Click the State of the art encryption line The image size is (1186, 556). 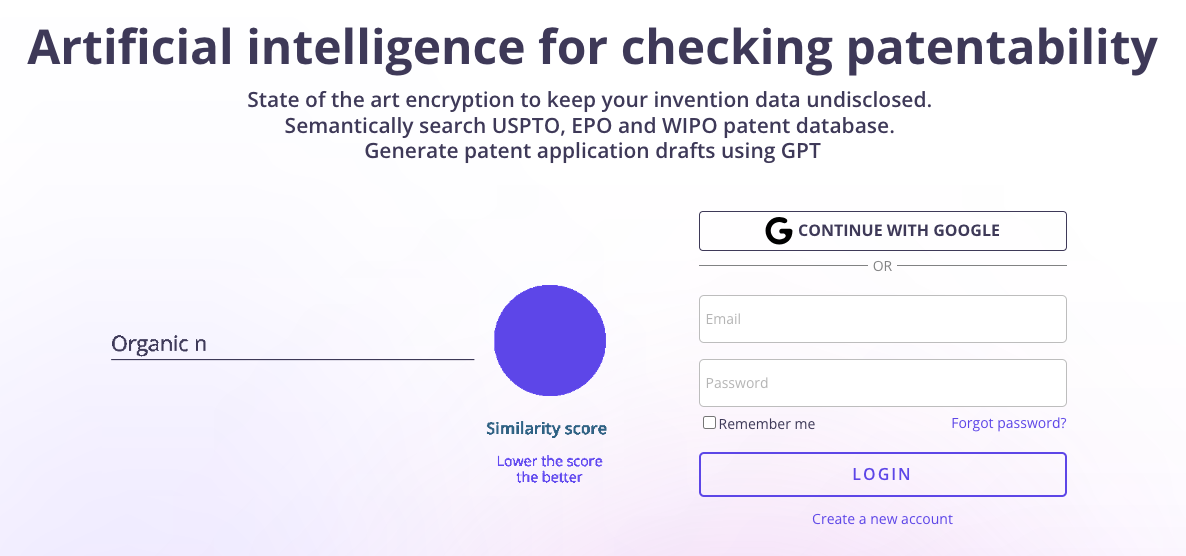coord(589,100)
